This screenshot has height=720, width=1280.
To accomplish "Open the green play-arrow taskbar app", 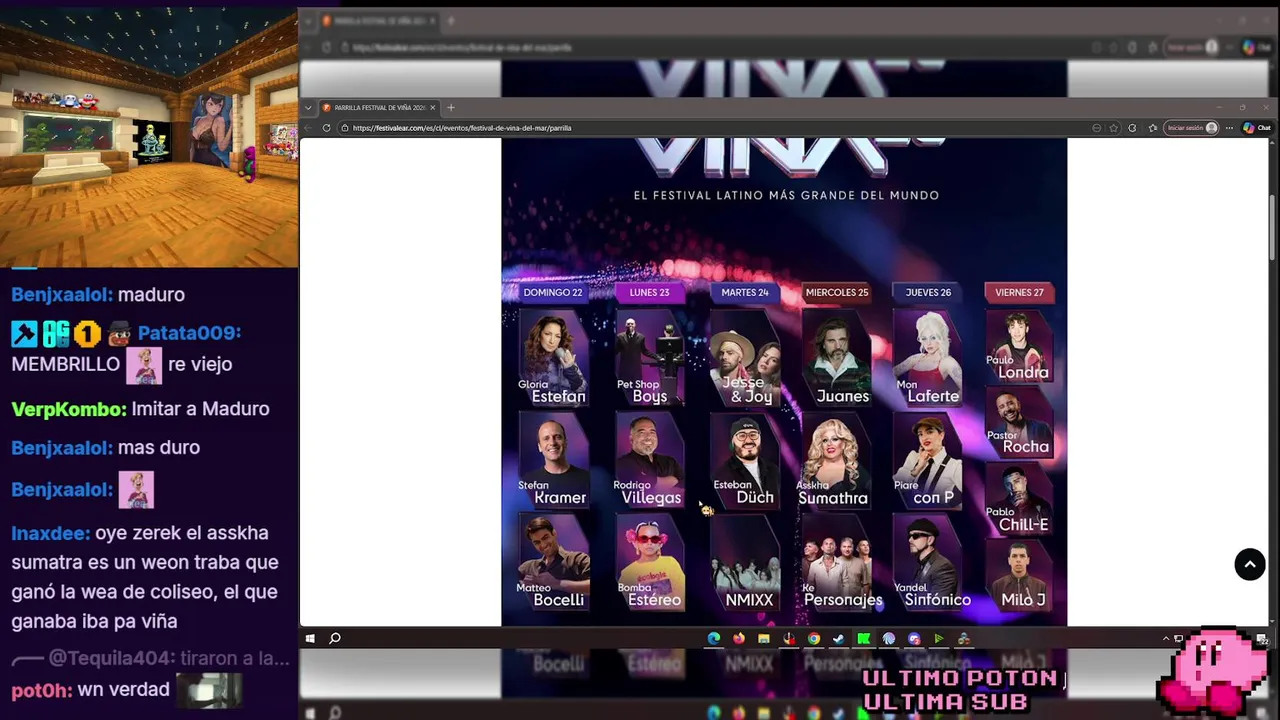I will point(939,638).
